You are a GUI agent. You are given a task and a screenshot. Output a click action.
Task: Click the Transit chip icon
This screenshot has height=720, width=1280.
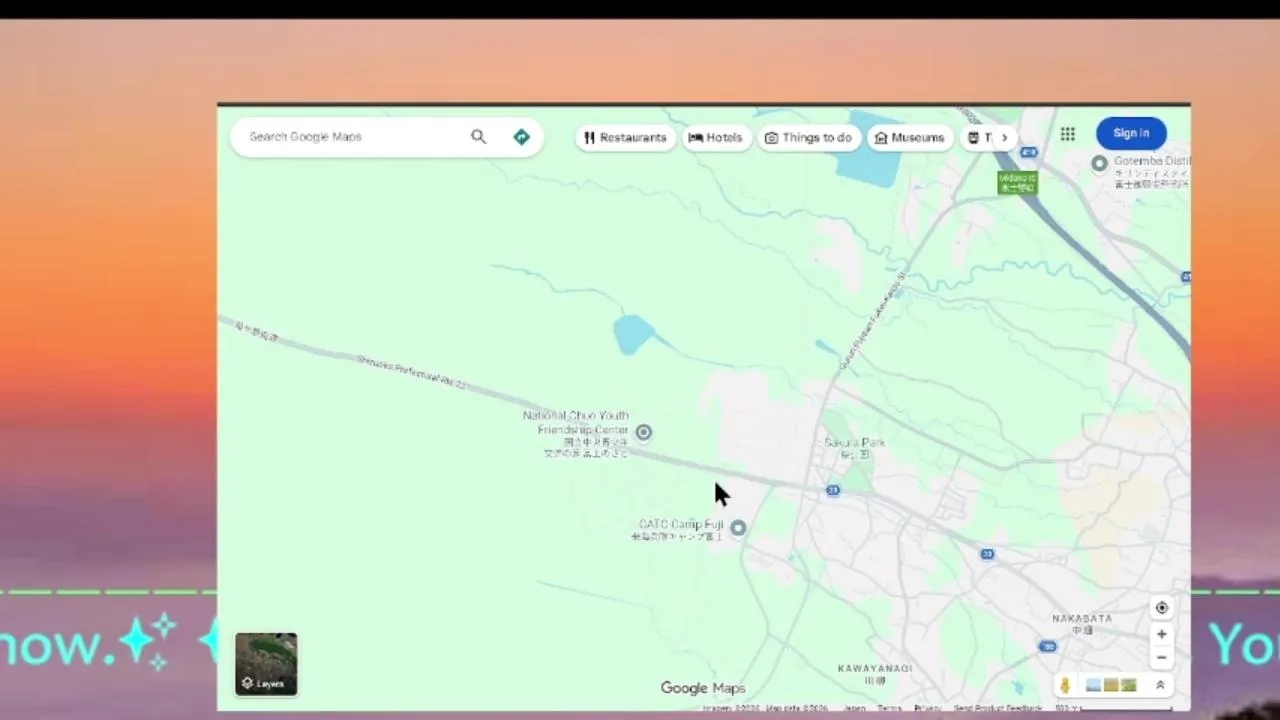tap(974, 138)
